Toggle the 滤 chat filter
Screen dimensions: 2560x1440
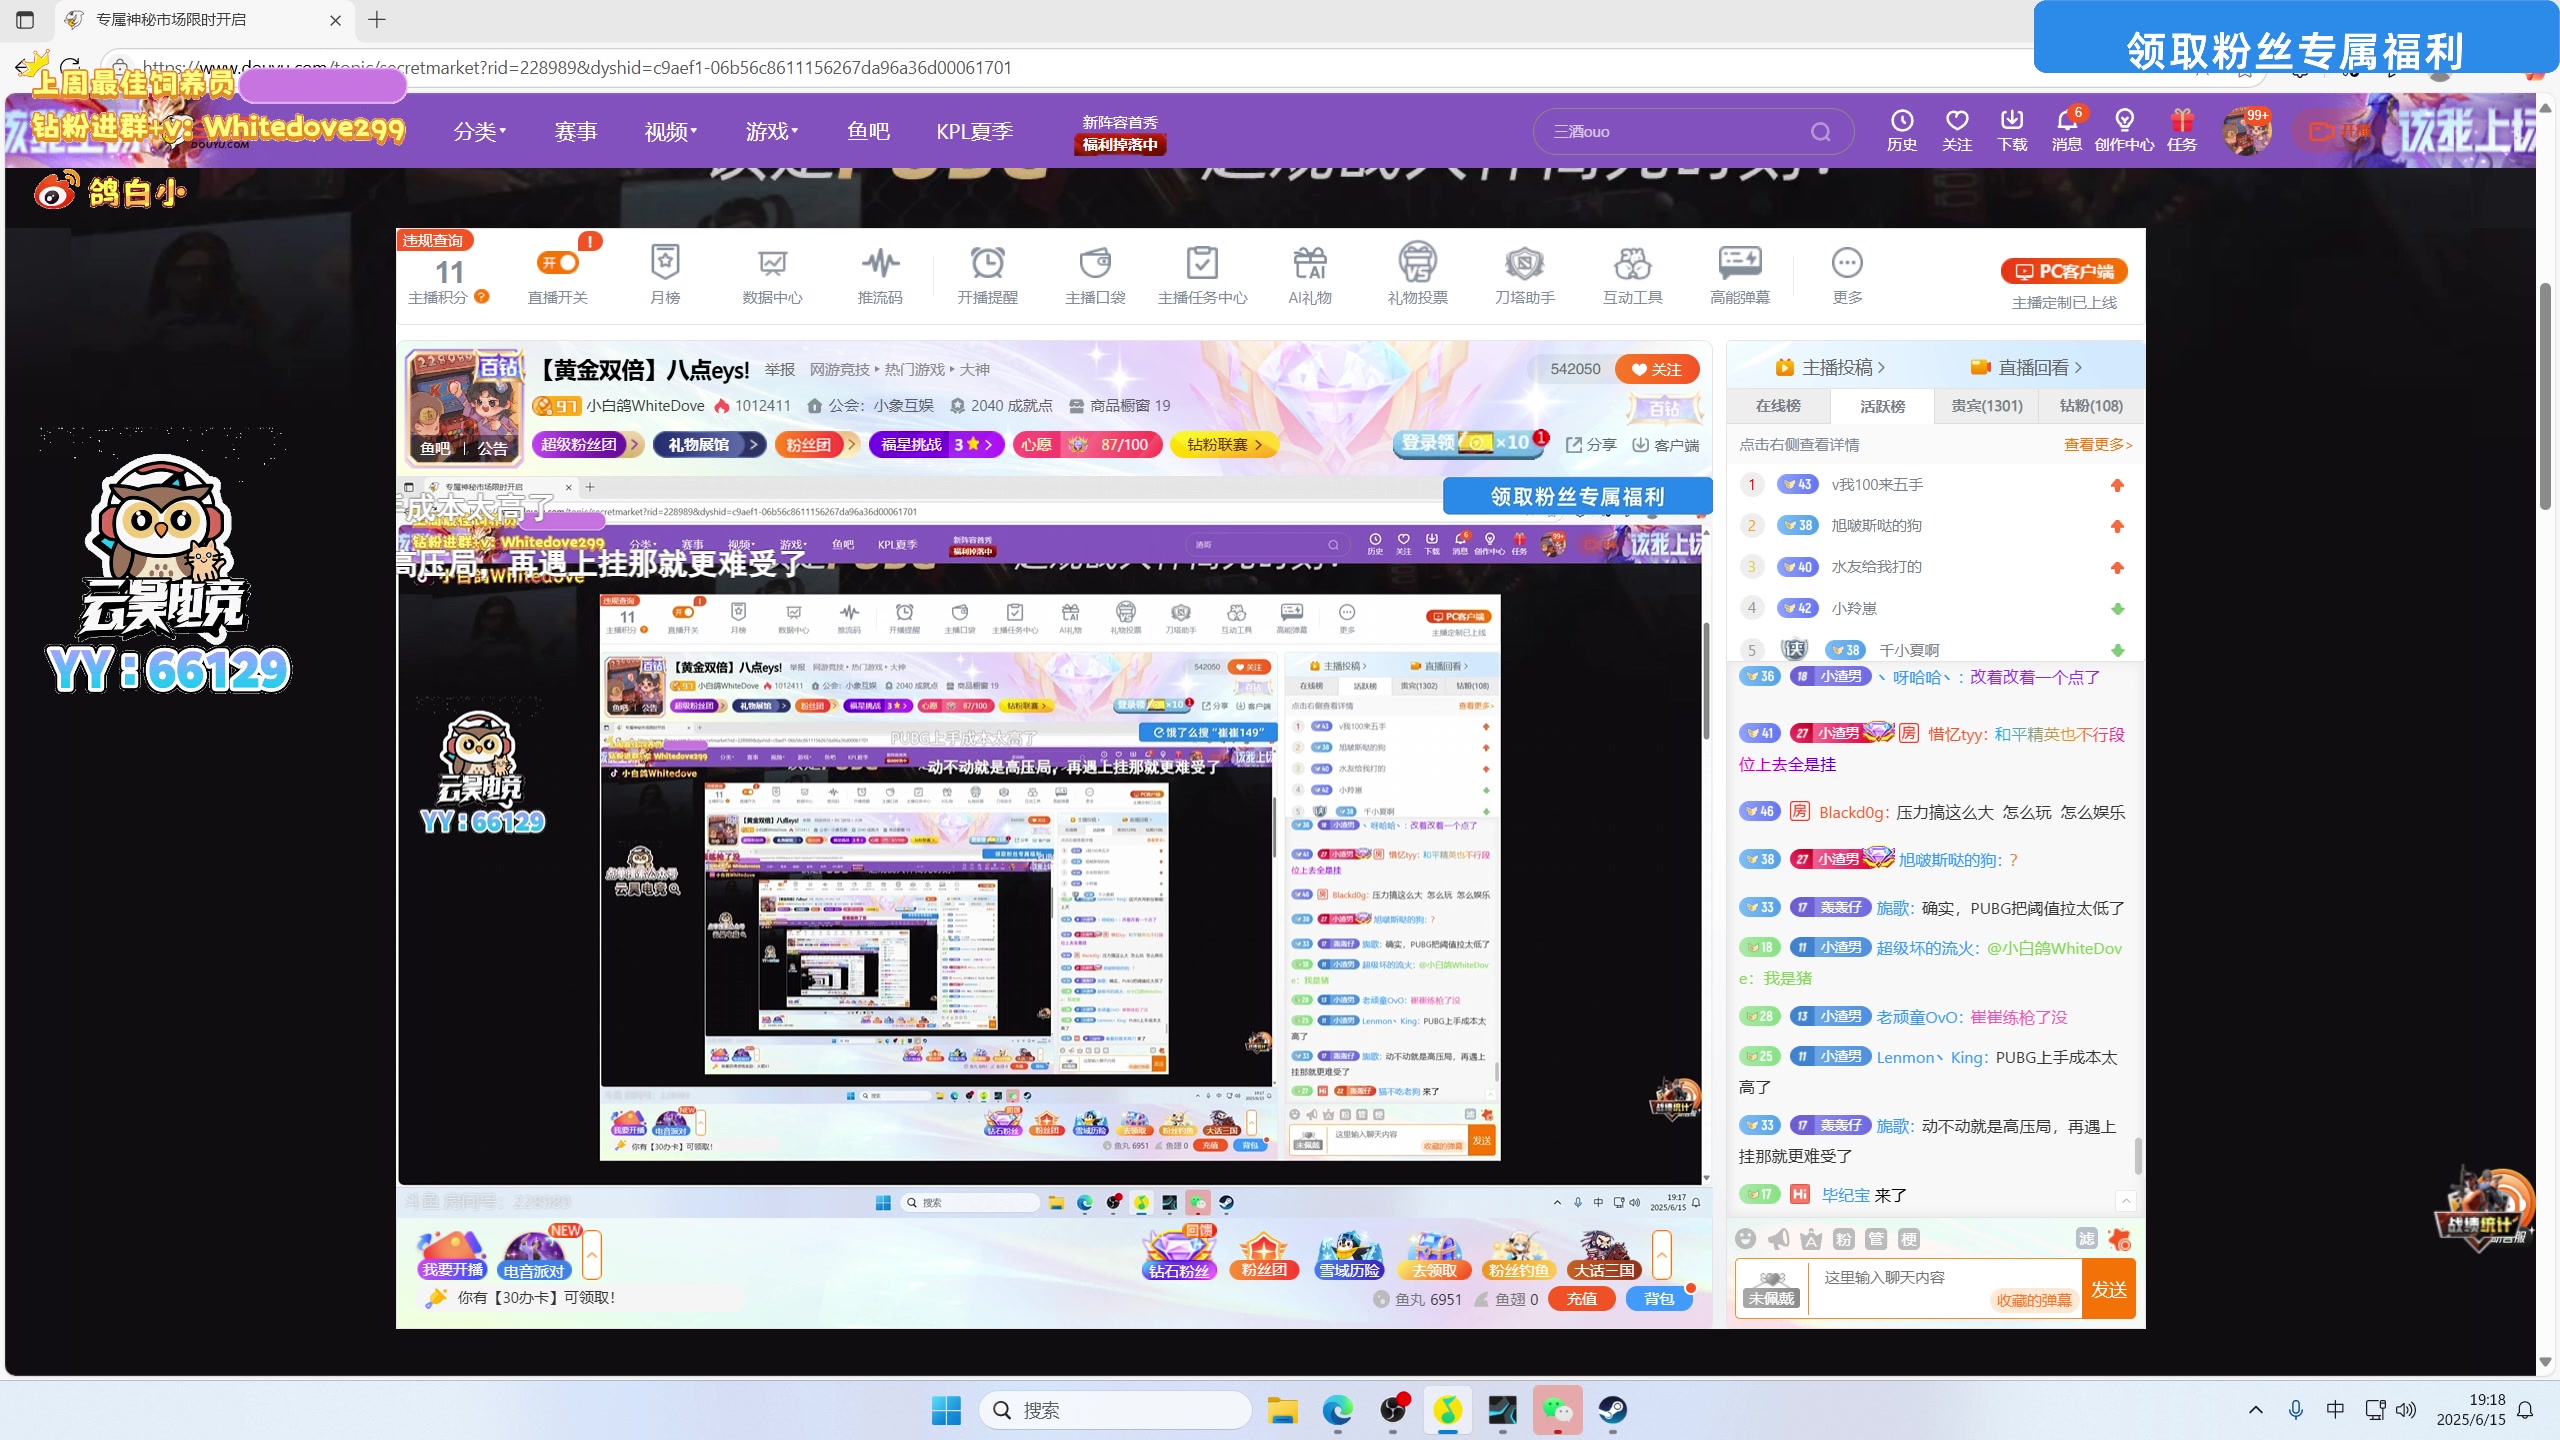(2086, 1239)
